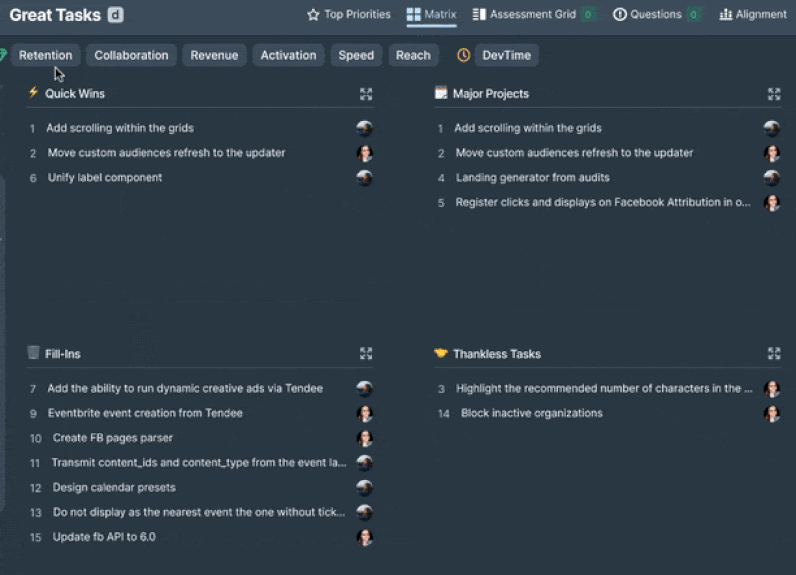
Task: Expand the Fill-Ins quadrant
Action: (x=366, y=354)
